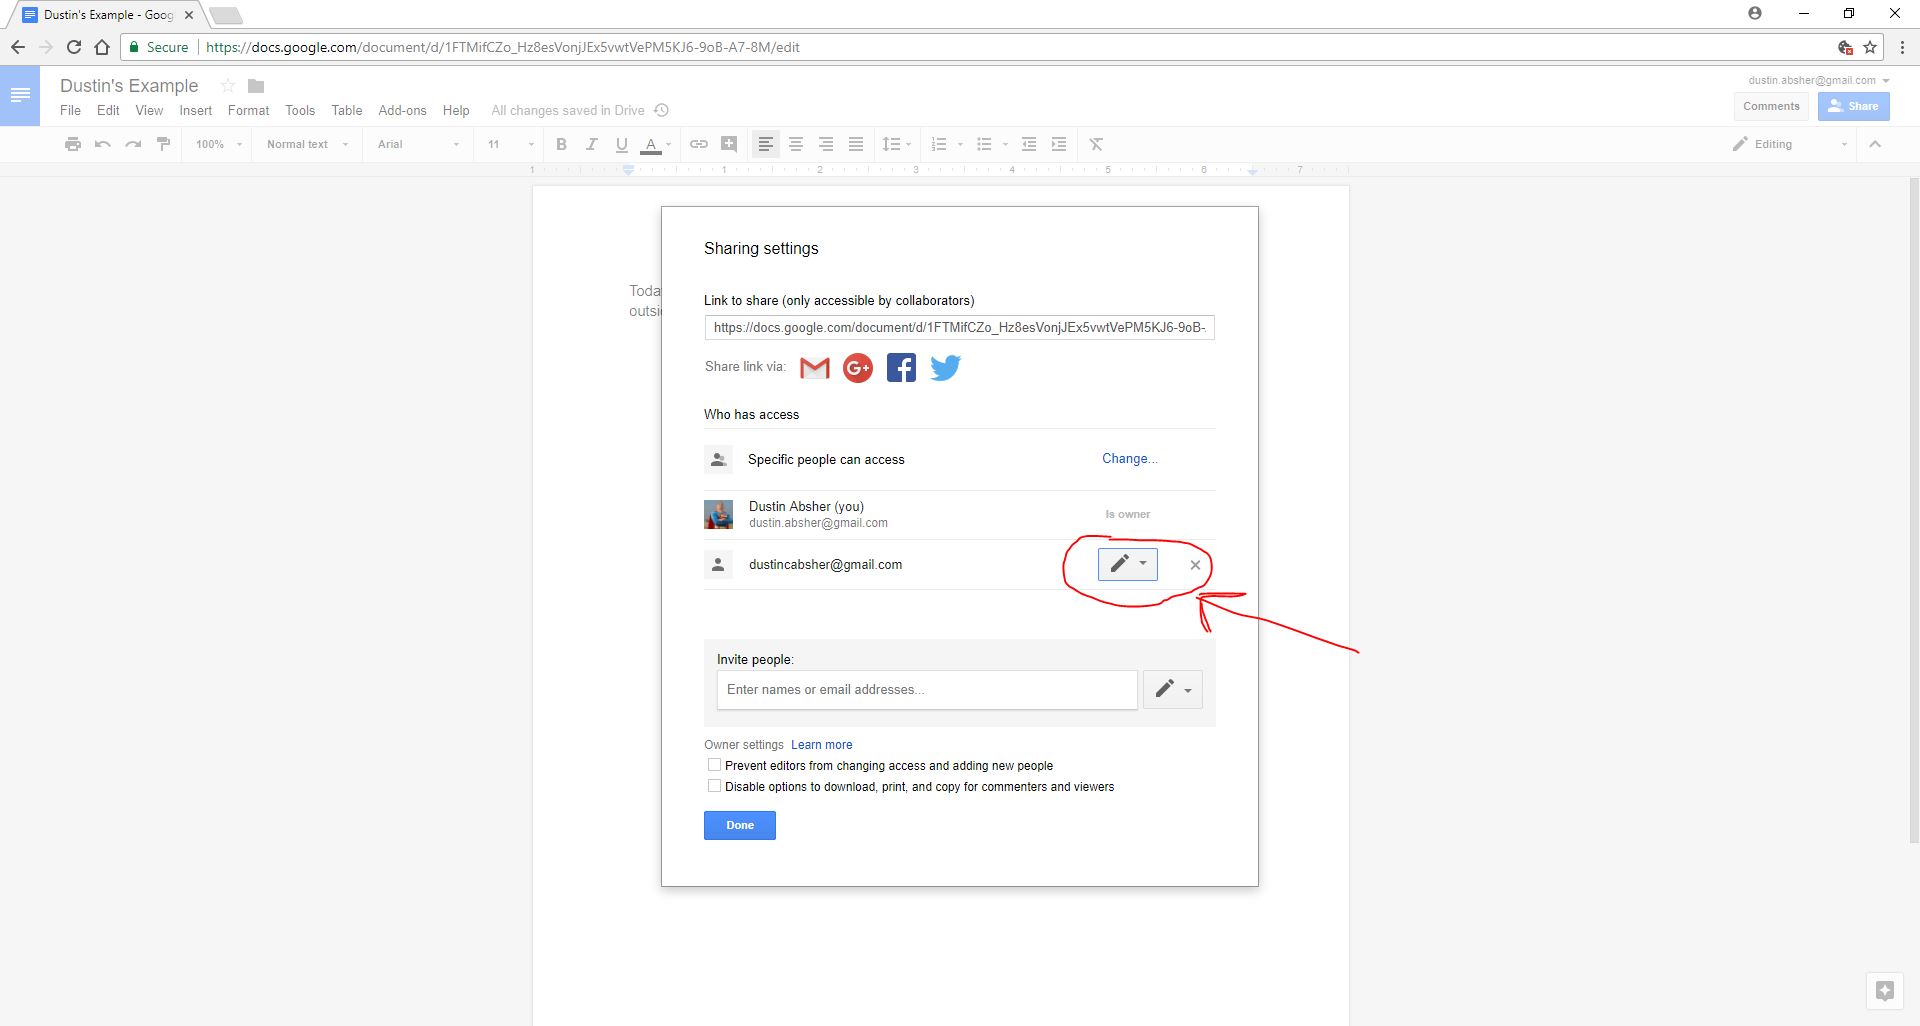The height and width of the screenshot is (1026, 1920).
Task: Bookmark this page with star
Action: [x=1870, y=47]
